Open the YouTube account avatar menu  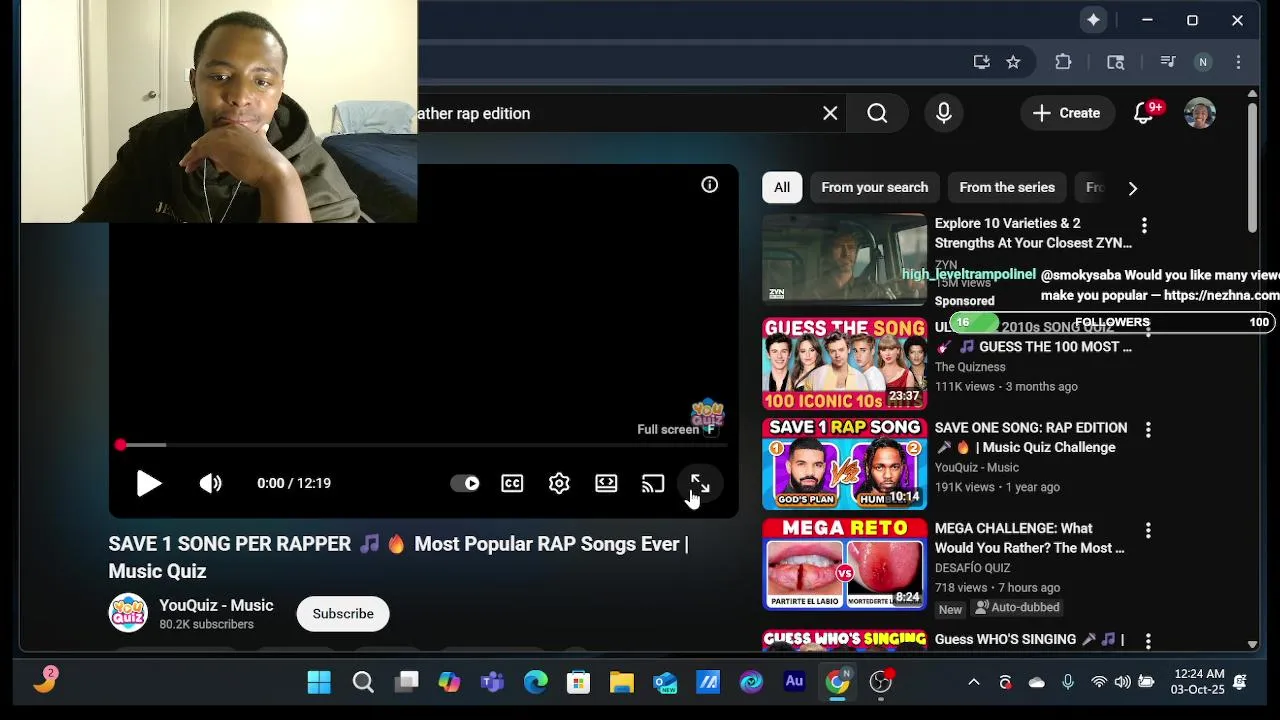pos(1200,113)
